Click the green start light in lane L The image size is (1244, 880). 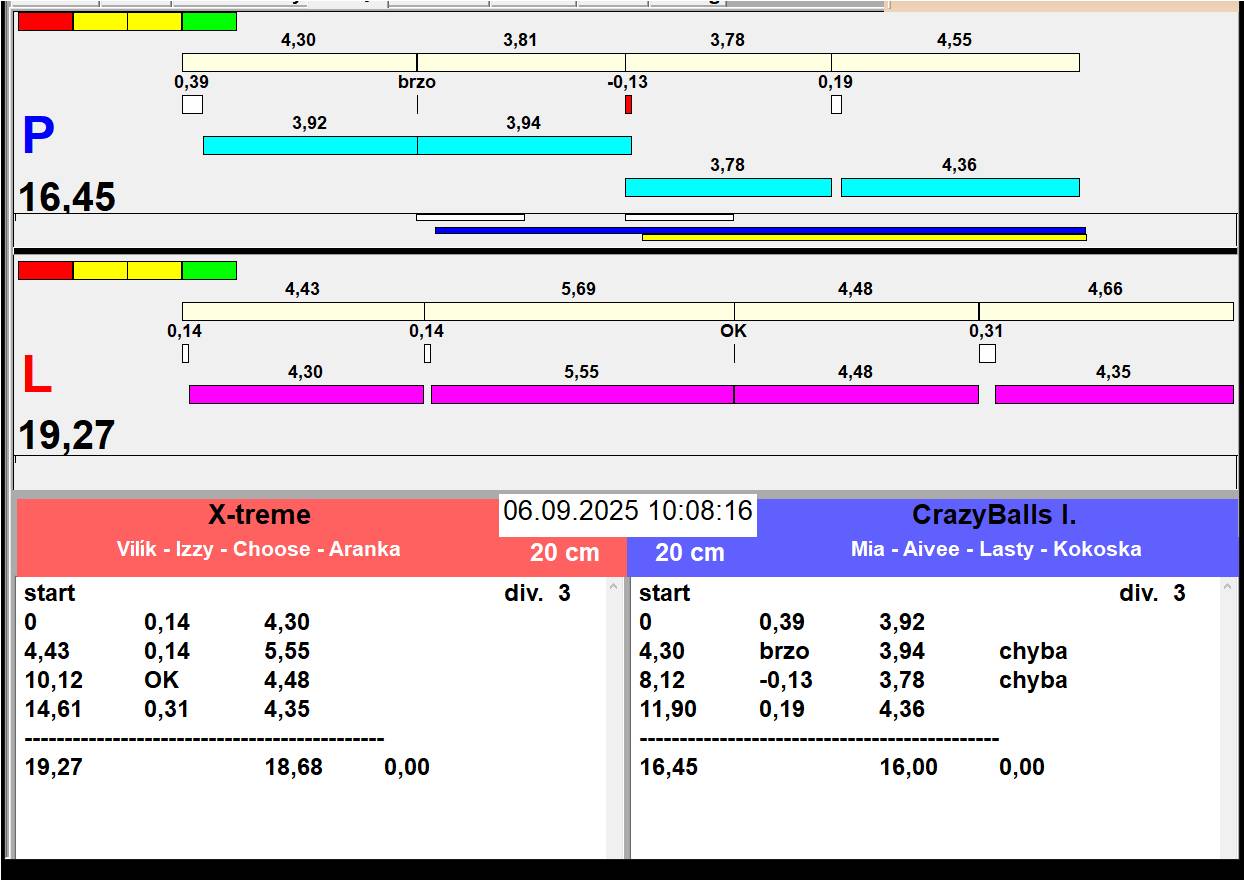click(209, 270)
